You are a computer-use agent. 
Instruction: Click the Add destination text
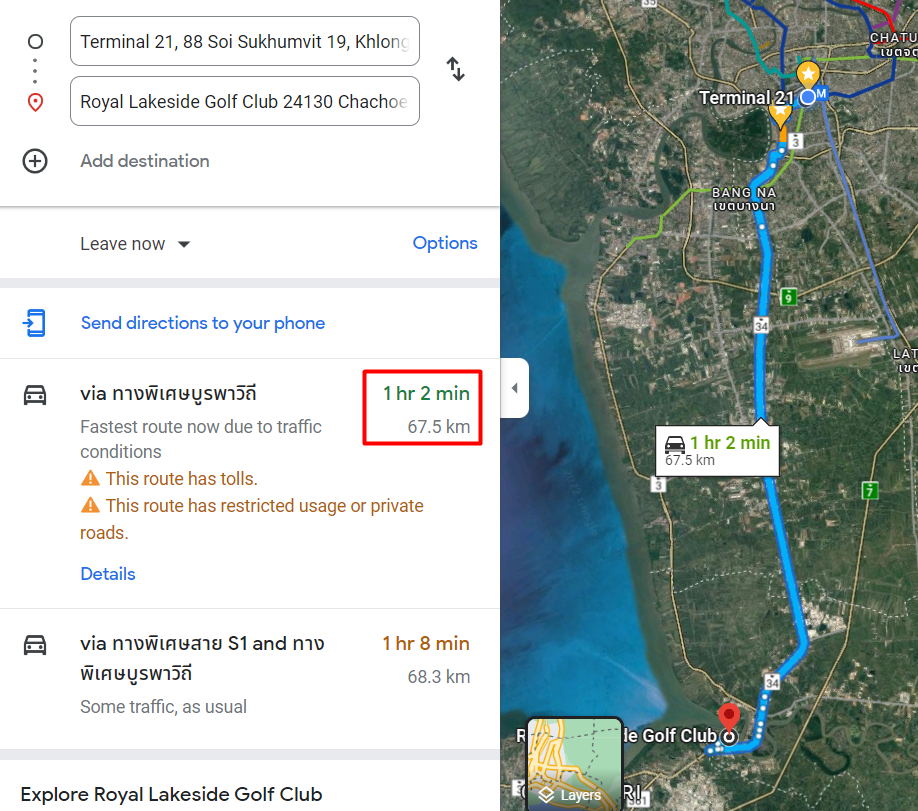145,161
